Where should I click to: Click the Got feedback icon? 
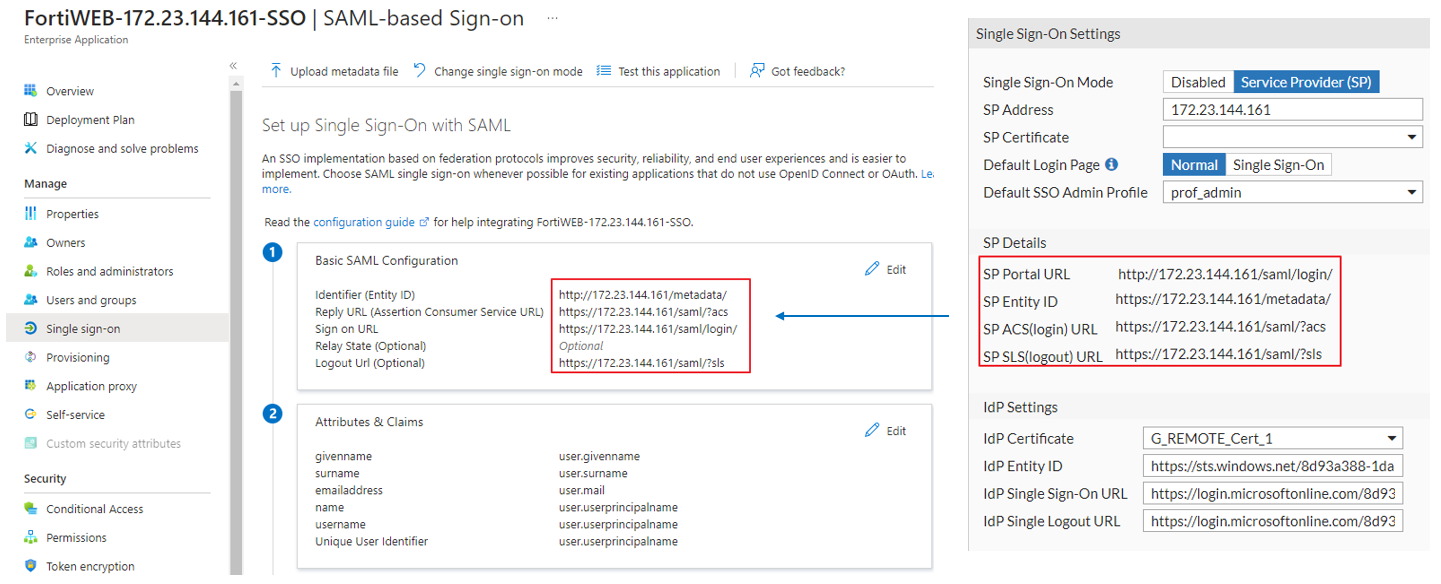pyautogui.click(x=755, y=71)
